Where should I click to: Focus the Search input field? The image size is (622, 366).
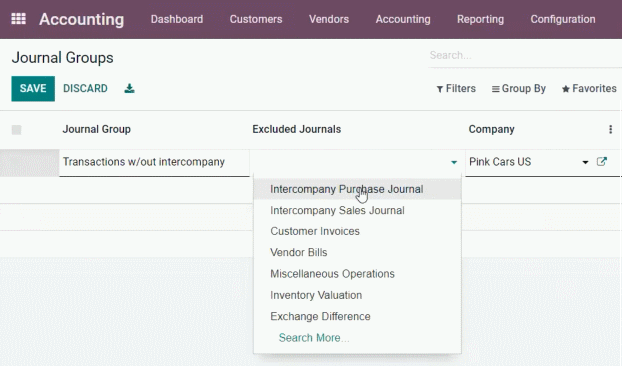(x=524, y=56)
